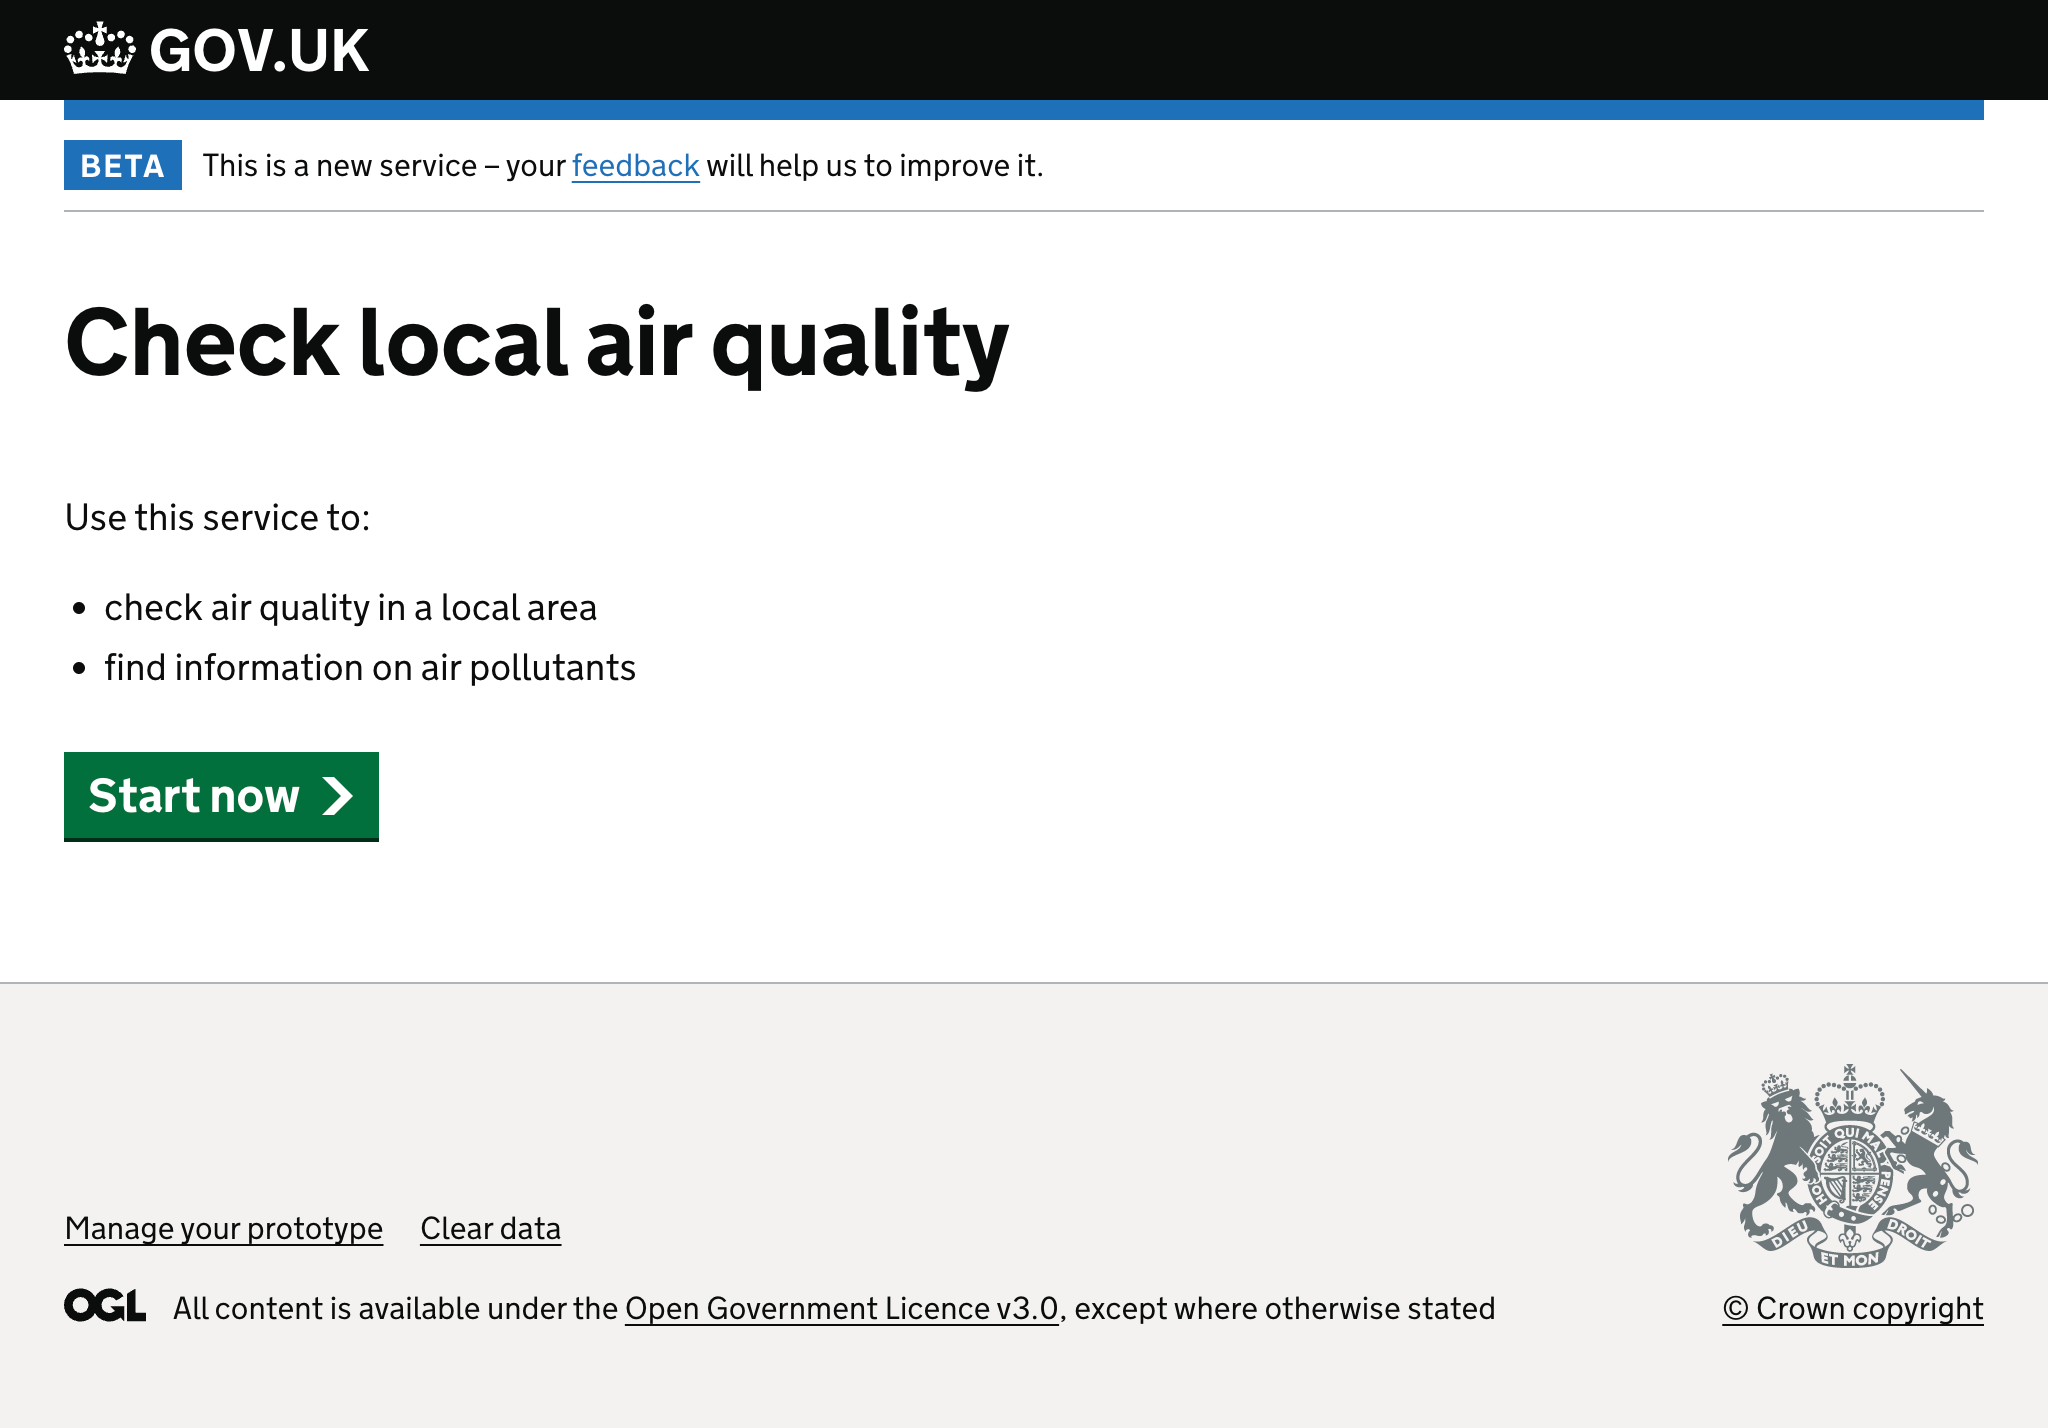Click the Start now button
This screenshot has width=2048, height=1428.
coord(221,796)
